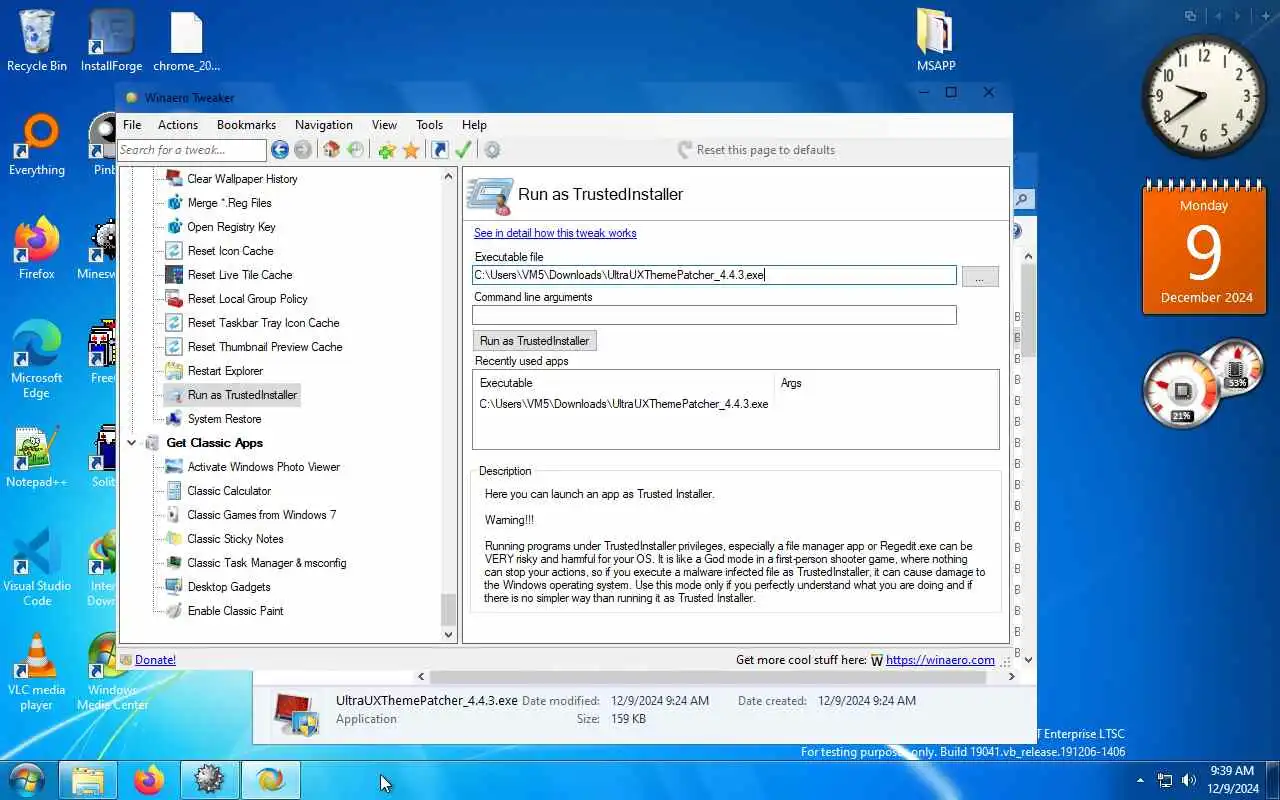This screenshot has height=800, width=1280.
Task: Click the tree panel scroll up arrow
Action: 449,177
